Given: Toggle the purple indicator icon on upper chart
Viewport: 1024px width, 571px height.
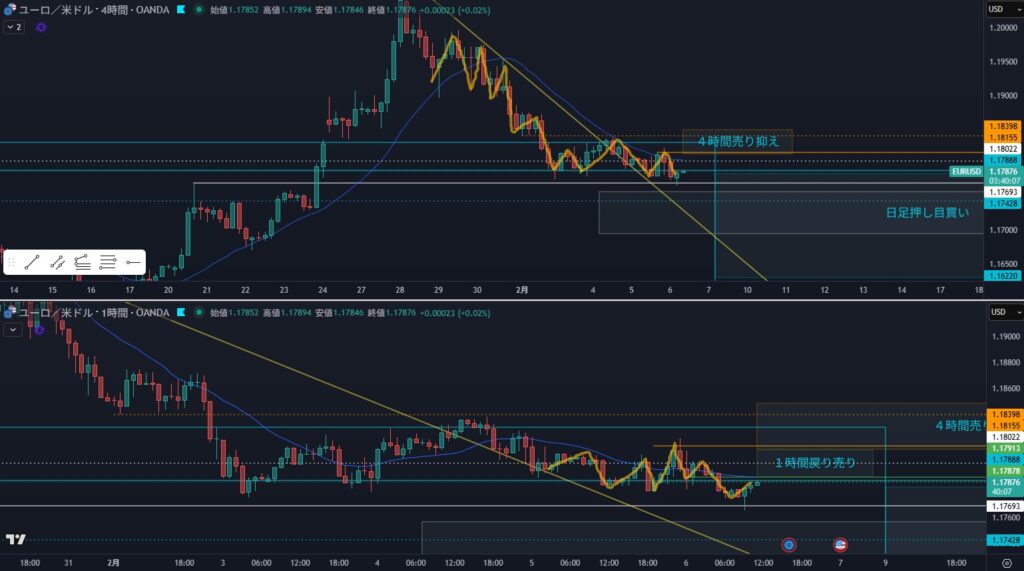Looking at the screenshot, I should 41,28.
